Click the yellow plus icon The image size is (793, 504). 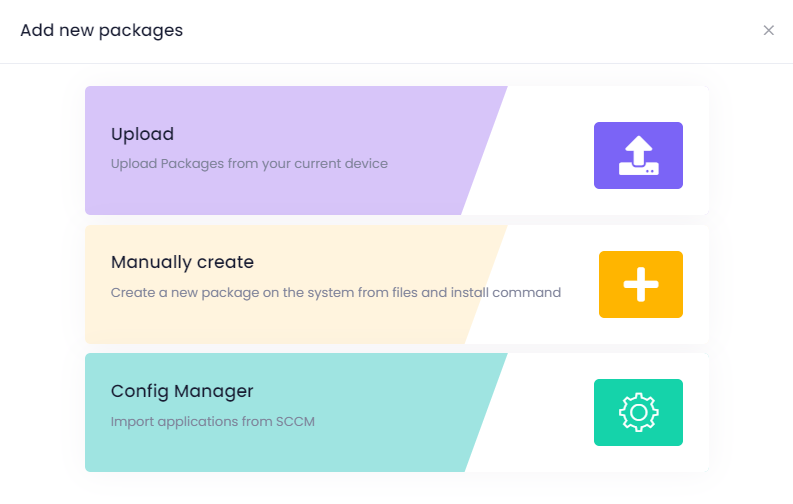(x=640, y=284)
